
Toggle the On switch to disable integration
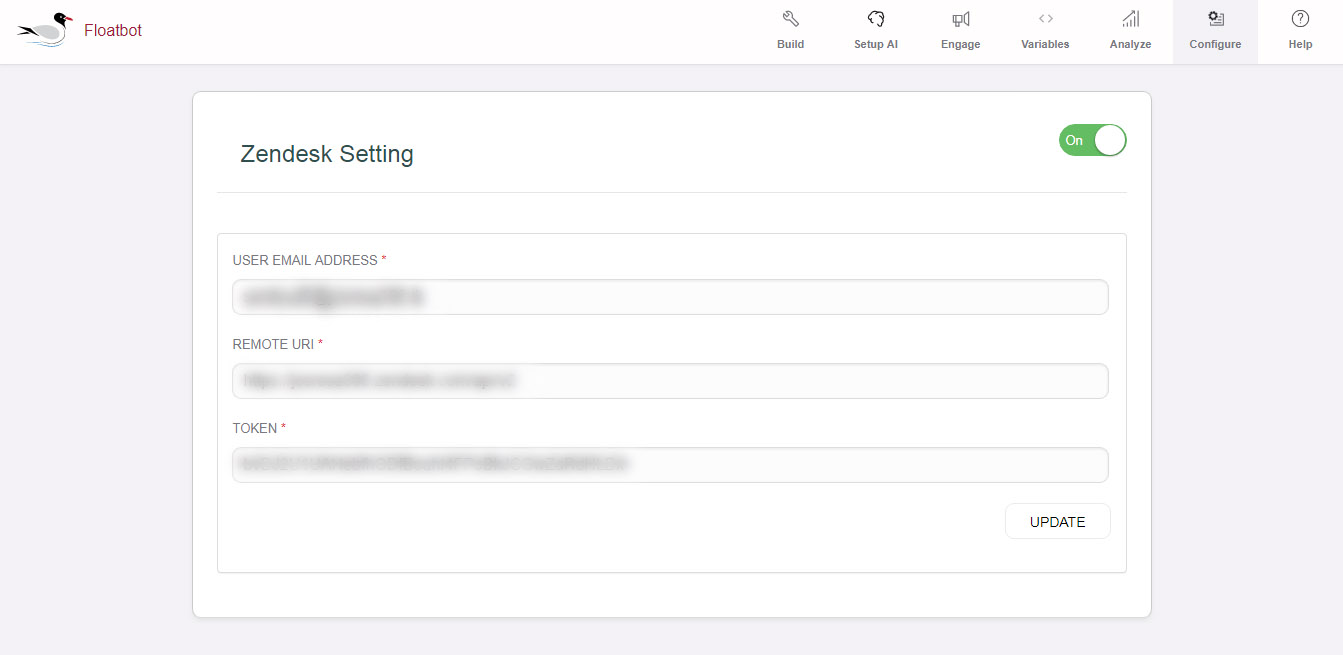click(1092, 140)
